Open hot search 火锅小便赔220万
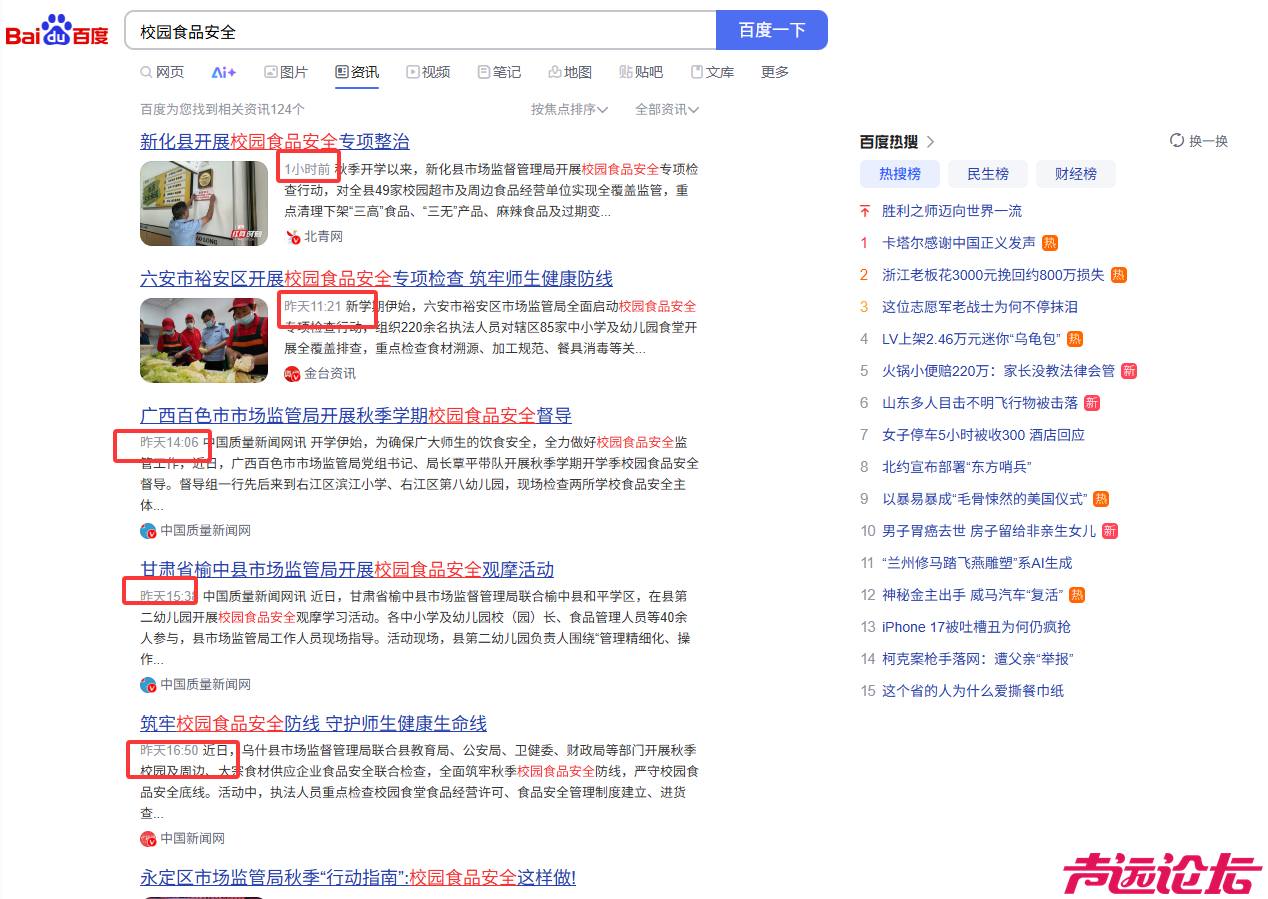The height and width of the screenshot is (899, 1268). point(998,371)
